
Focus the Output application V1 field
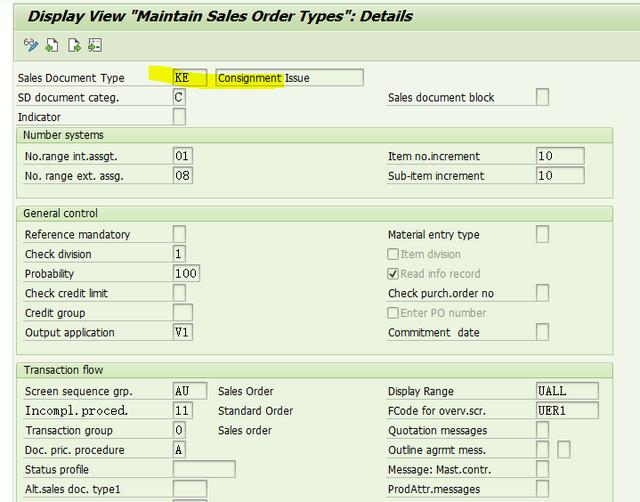[182, 332]
